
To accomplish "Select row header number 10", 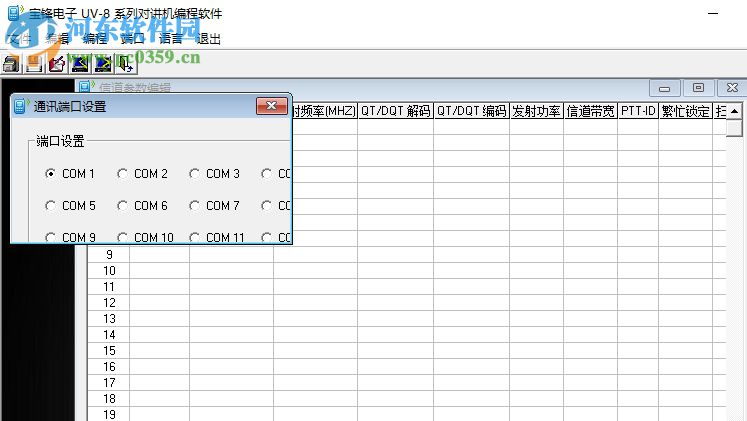I will tap(109, 271).
